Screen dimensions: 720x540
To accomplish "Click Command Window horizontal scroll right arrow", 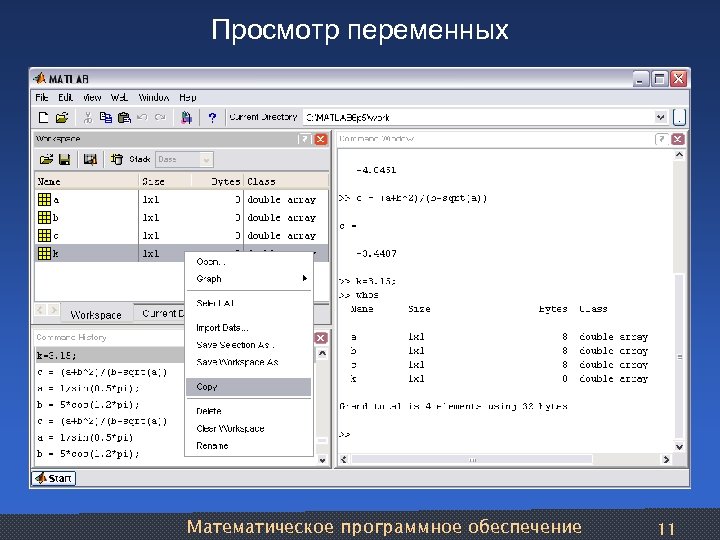I will tap(666, 459).
